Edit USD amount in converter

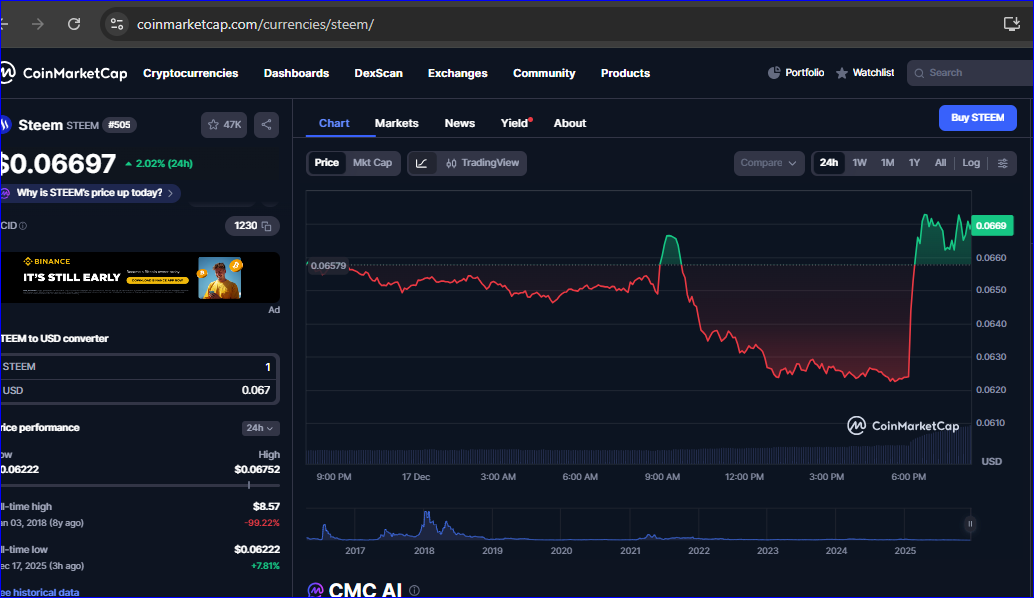[138, 390]
